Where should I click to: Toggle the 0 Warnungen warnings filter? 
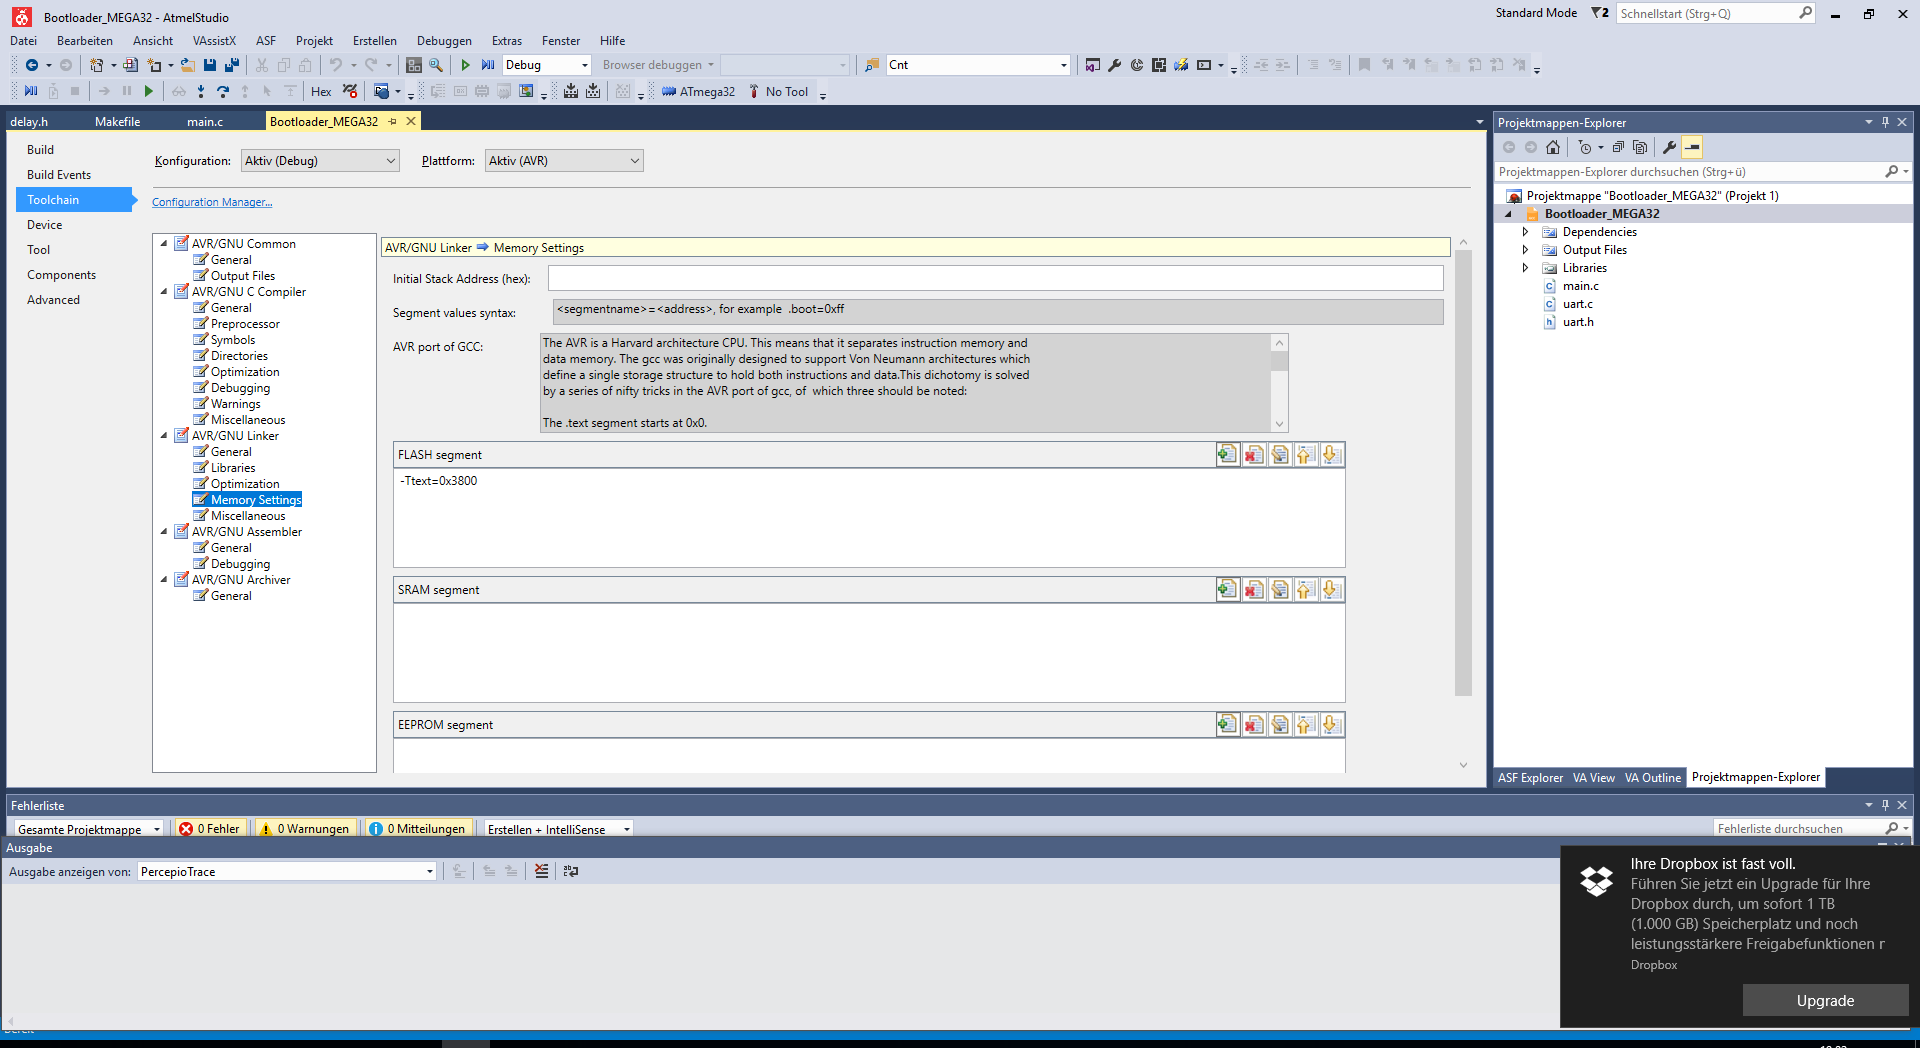click(x=305, y=829)
